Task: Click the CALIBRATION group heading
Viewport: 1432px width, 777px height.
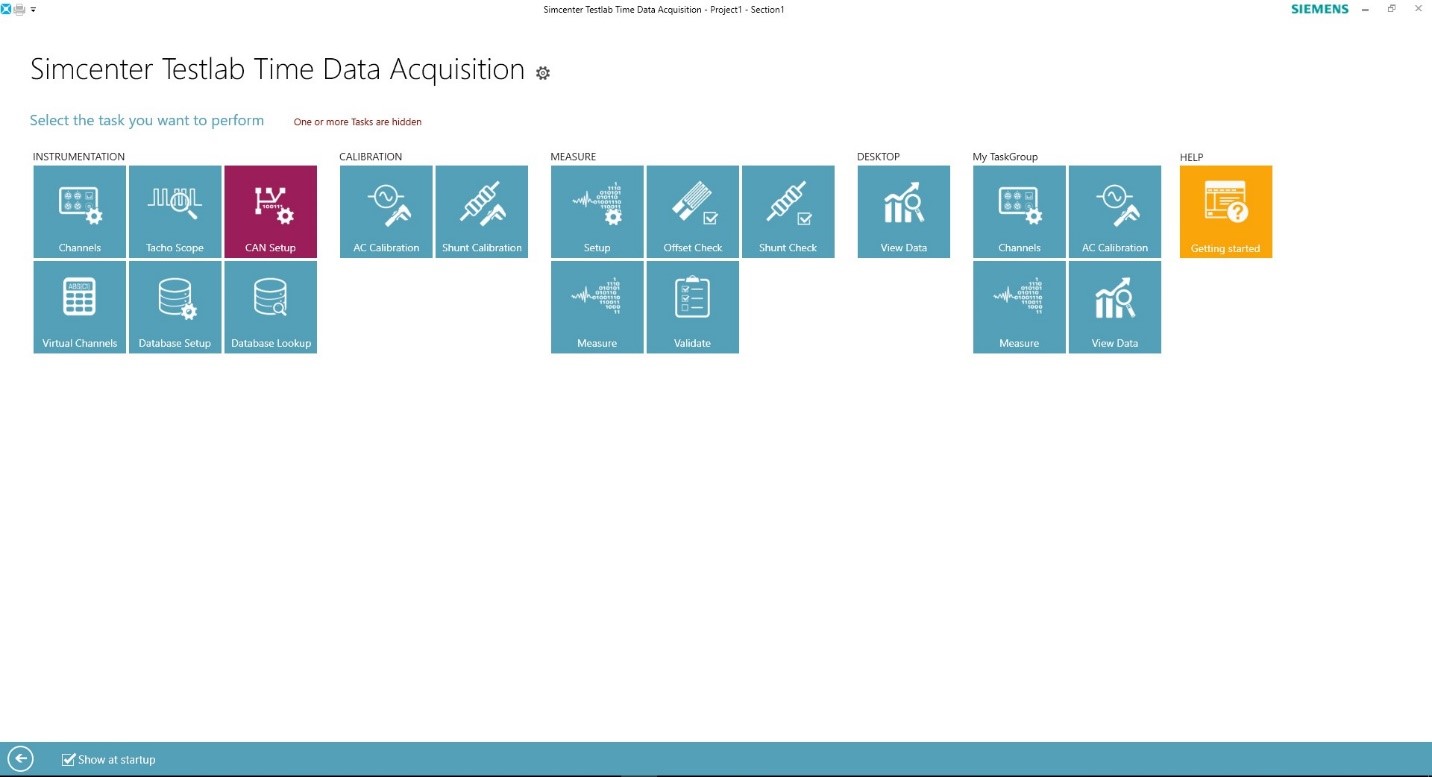Action: [x=371, y=157]
